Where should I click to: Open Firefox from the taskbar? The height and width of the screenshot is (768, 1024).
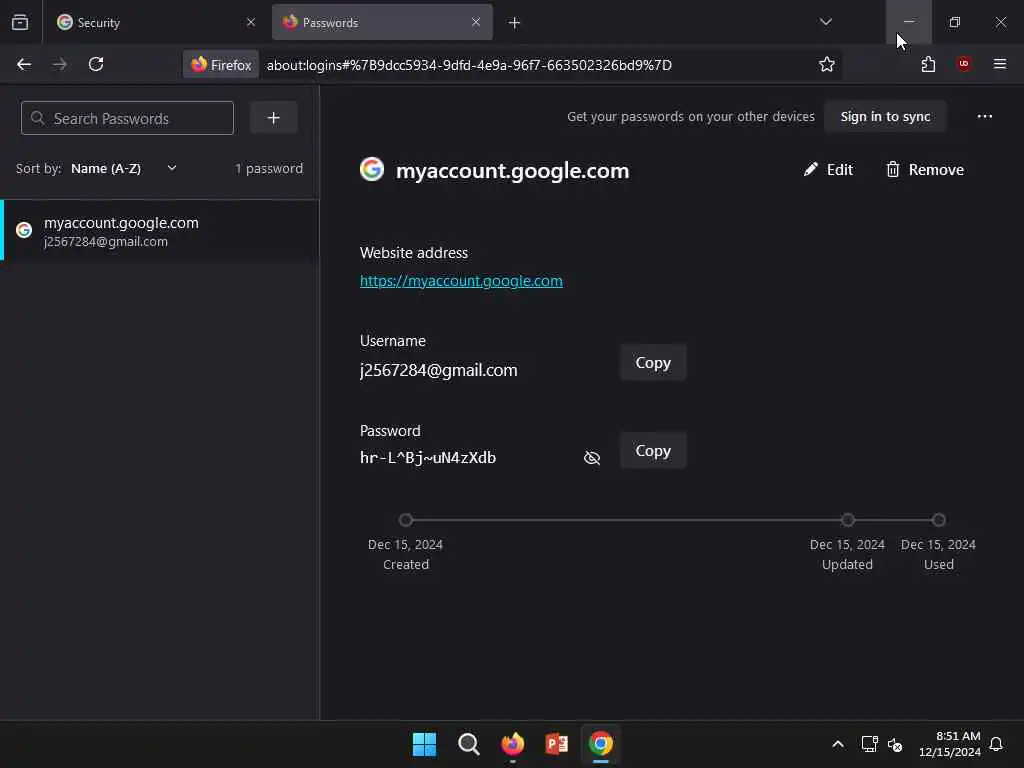pyautogui.click(x=513, y=744)
